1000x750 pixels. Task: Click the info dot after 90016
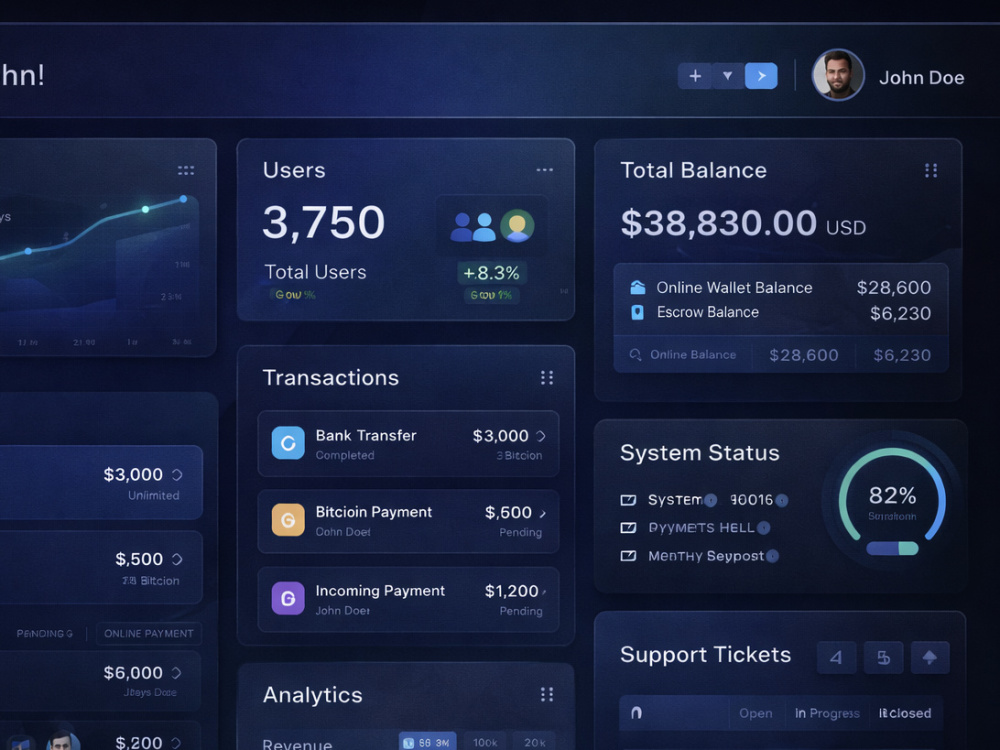pyautogui.click(x=781, y=501)
